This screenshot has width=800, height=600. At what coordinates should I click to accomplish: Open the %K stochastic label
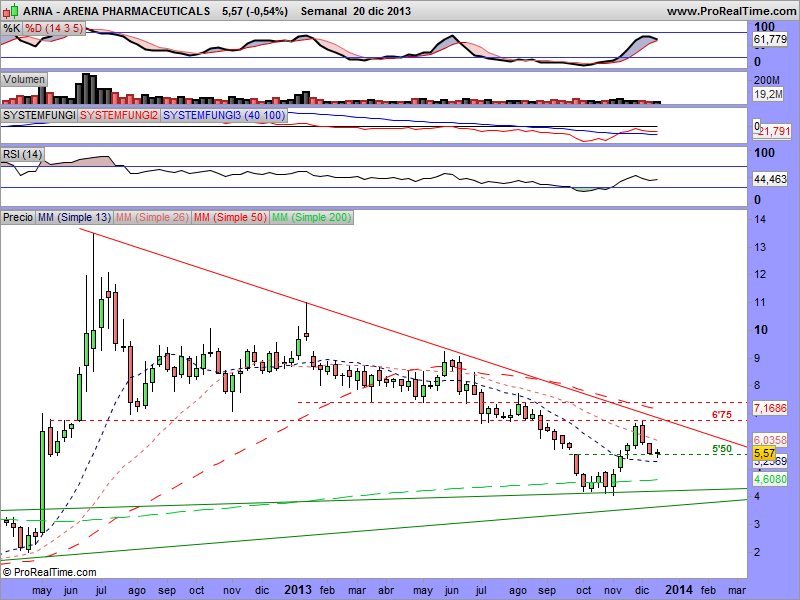coord(11,28)
